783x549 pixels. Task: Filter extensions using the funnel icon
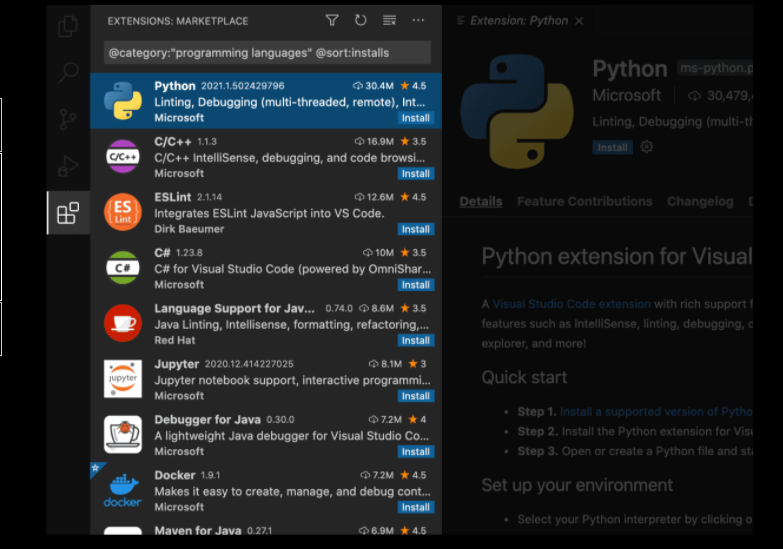pyautogui.click(x=332, y=20)
